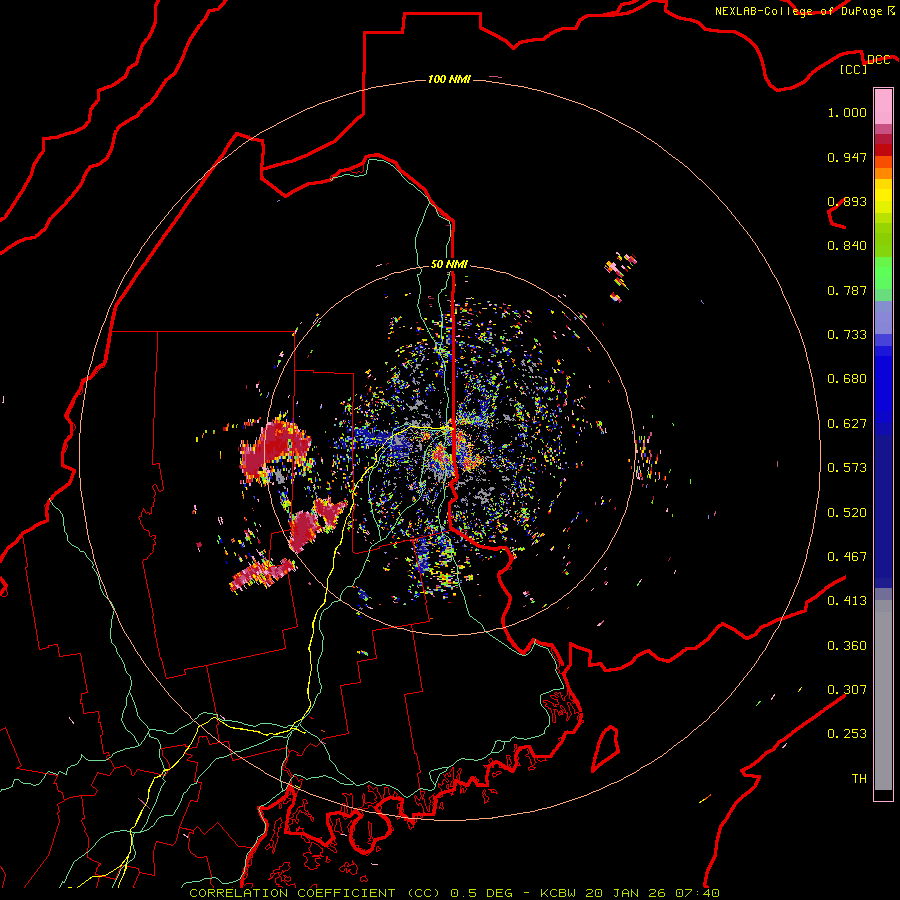
Task: Select the 0.947 scale value
Action: [847, 157]
